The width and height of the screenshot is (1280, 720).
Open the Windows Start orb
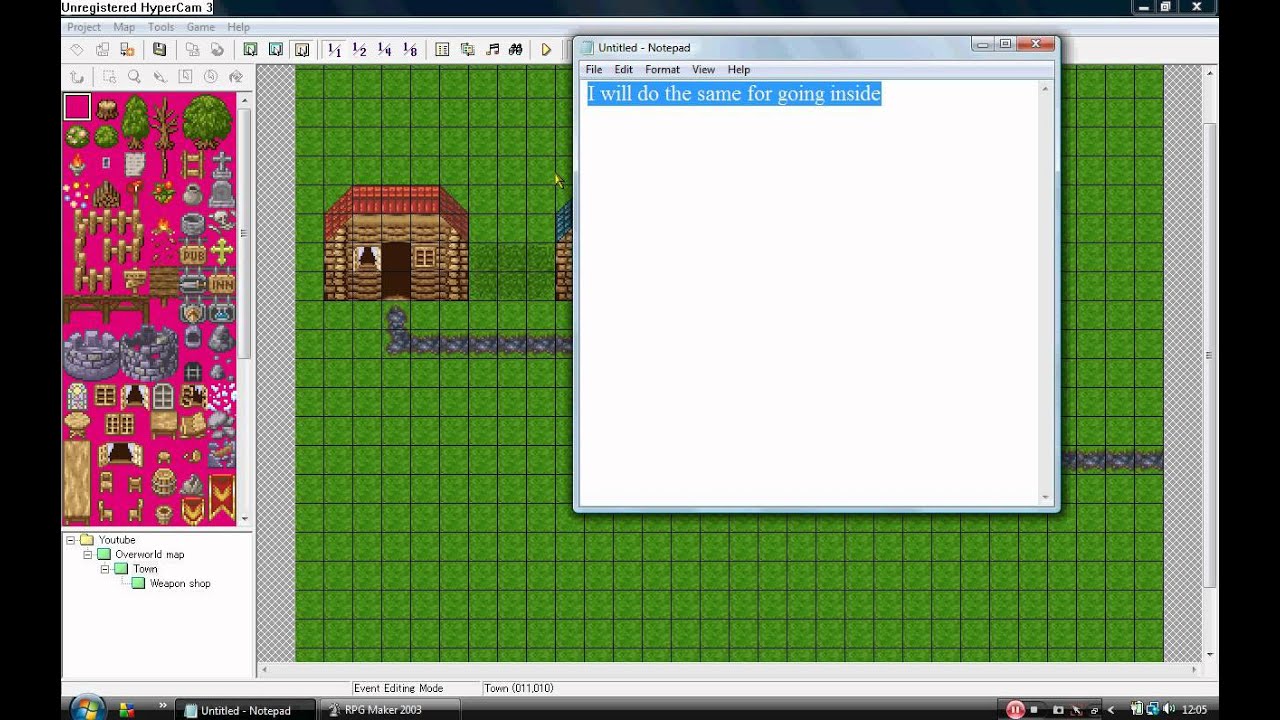coord(88,707)
